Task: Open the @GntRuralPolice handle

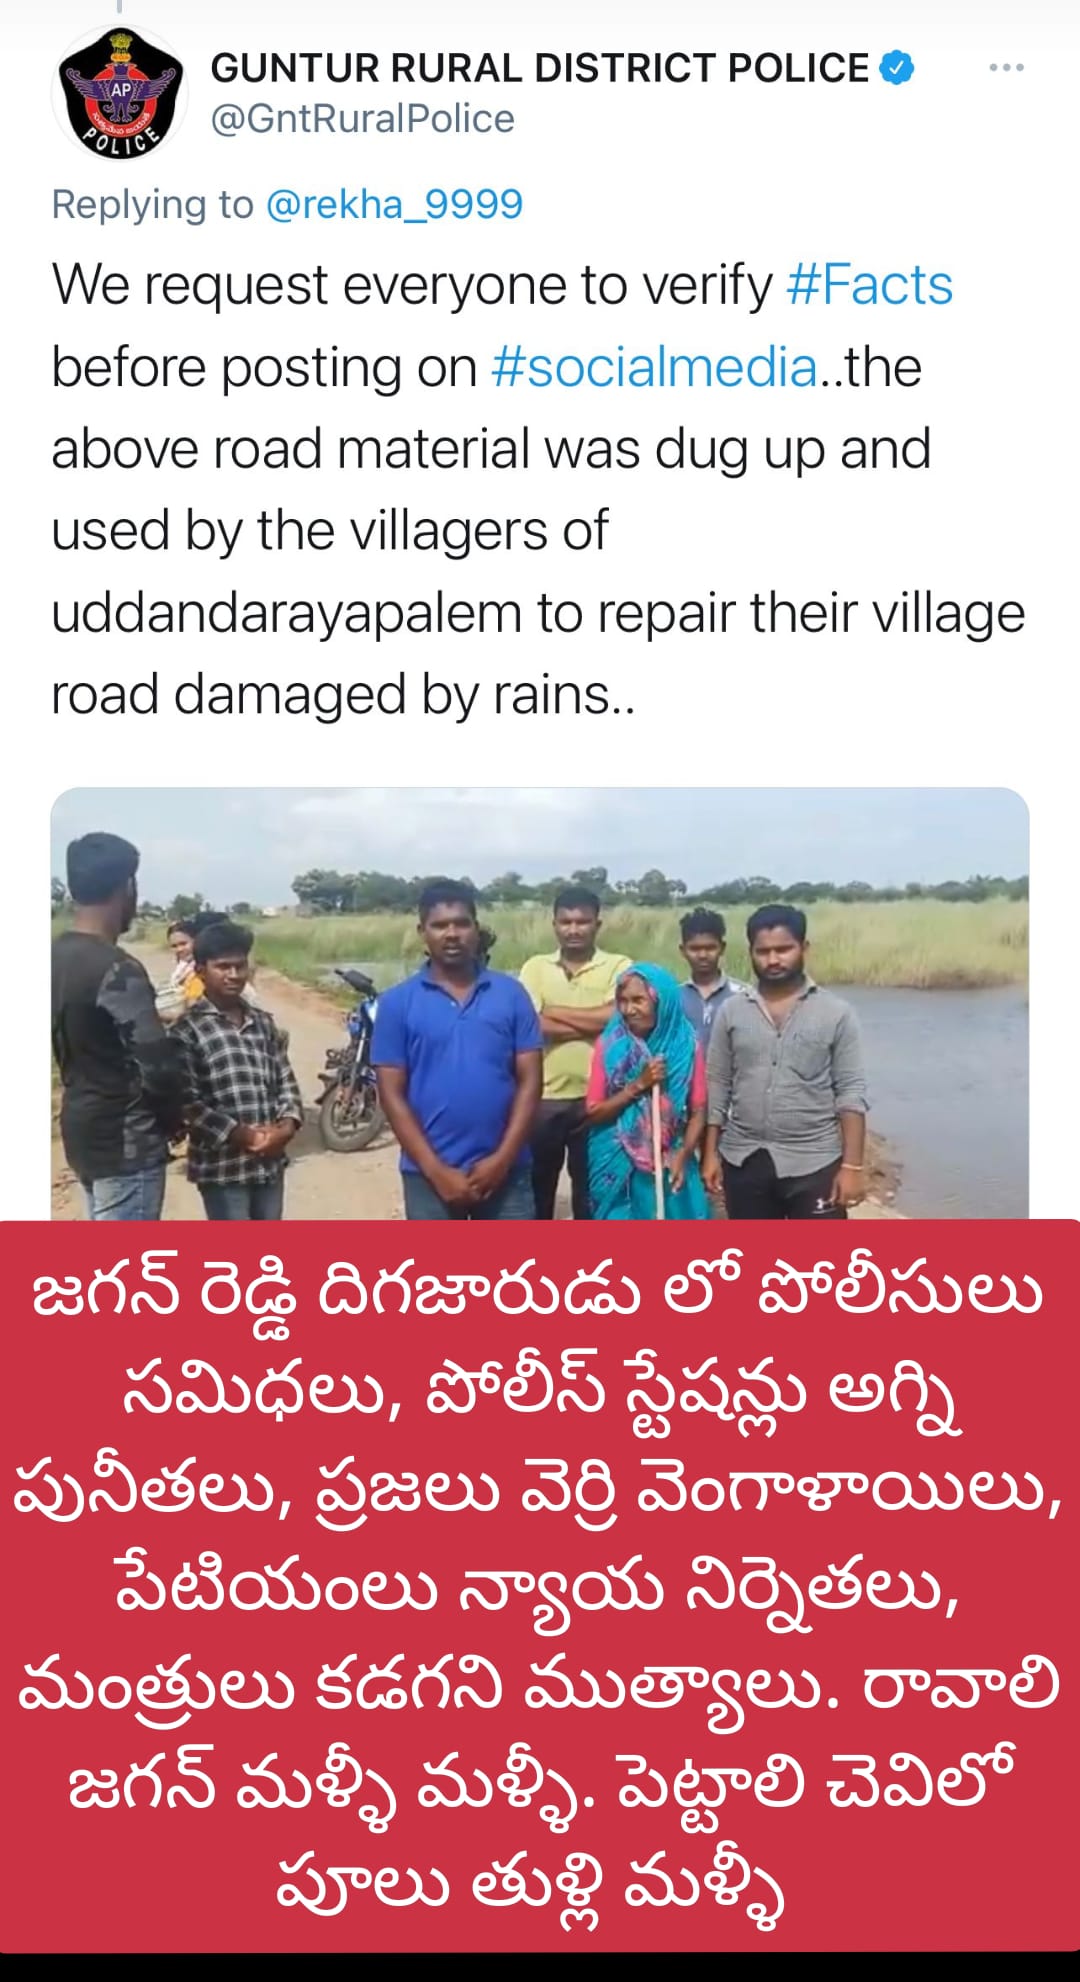Action: (362, 119)
